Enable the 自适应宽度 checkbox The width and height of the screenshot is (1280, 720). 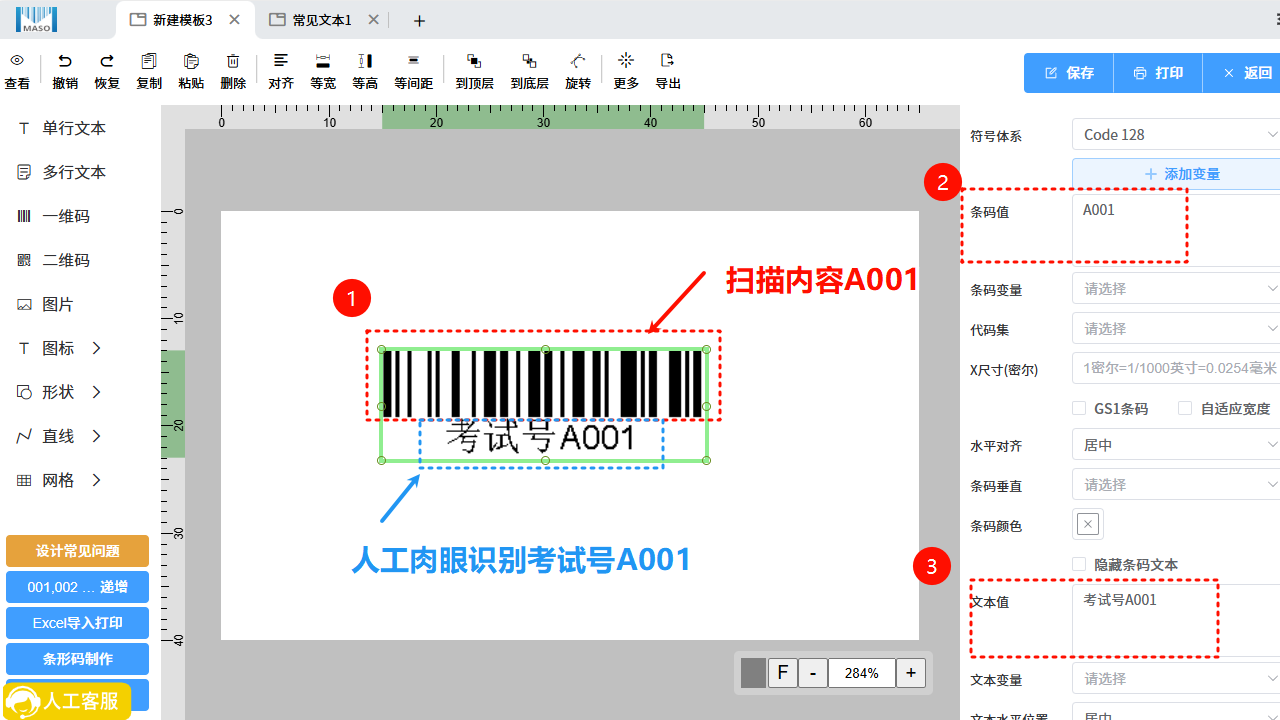pos(1185,408)
